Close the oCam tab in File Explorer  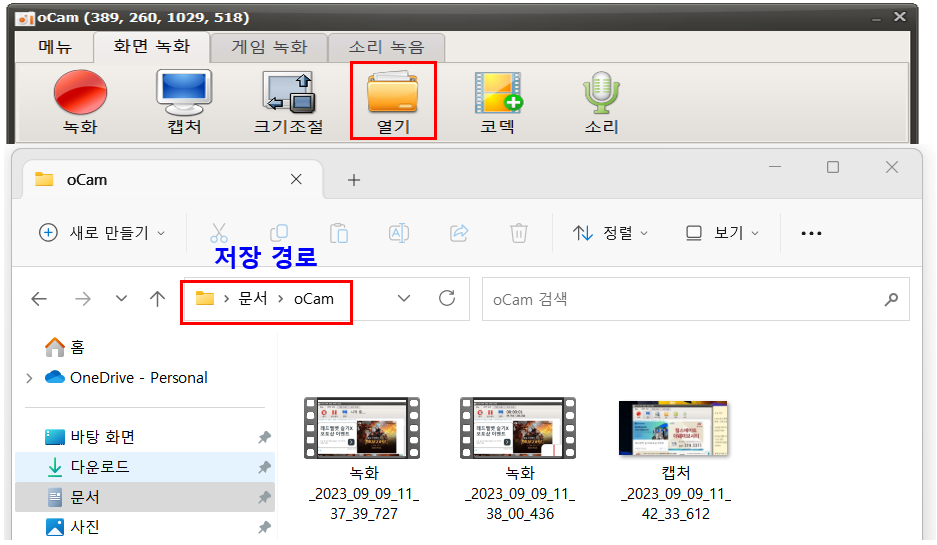pyautogui.click(x=296, y=179)
